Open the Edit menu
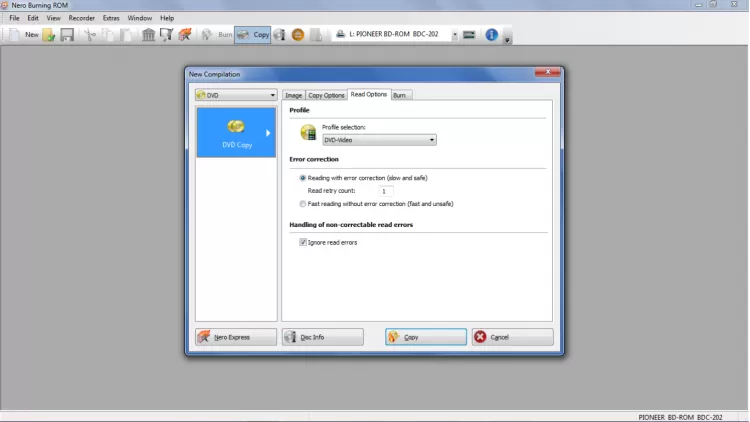 click(33, 18)
